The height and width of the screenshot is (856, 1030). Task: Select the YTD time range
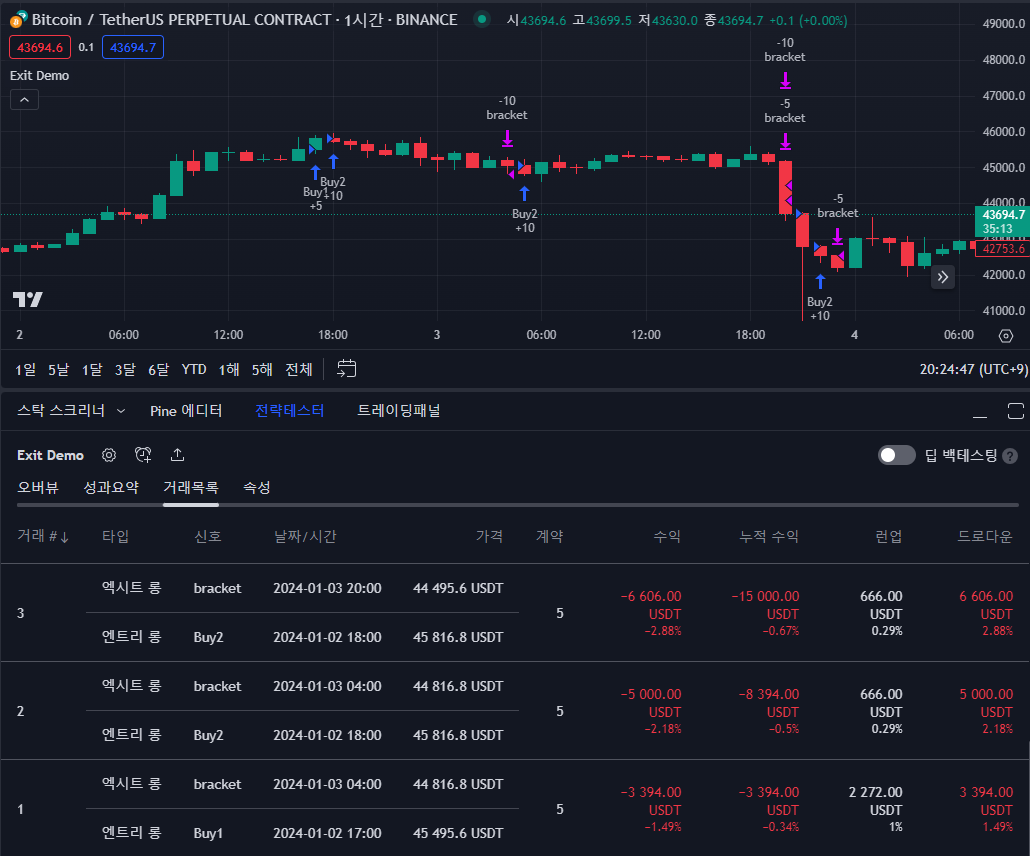(194, 369)
